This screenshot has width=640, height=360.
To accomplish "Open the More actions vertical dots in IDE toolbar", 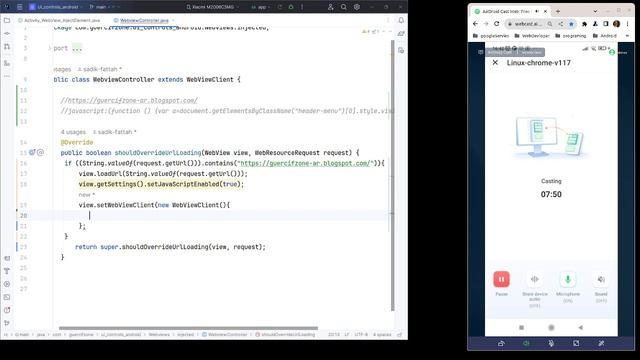I will (302, 7).
